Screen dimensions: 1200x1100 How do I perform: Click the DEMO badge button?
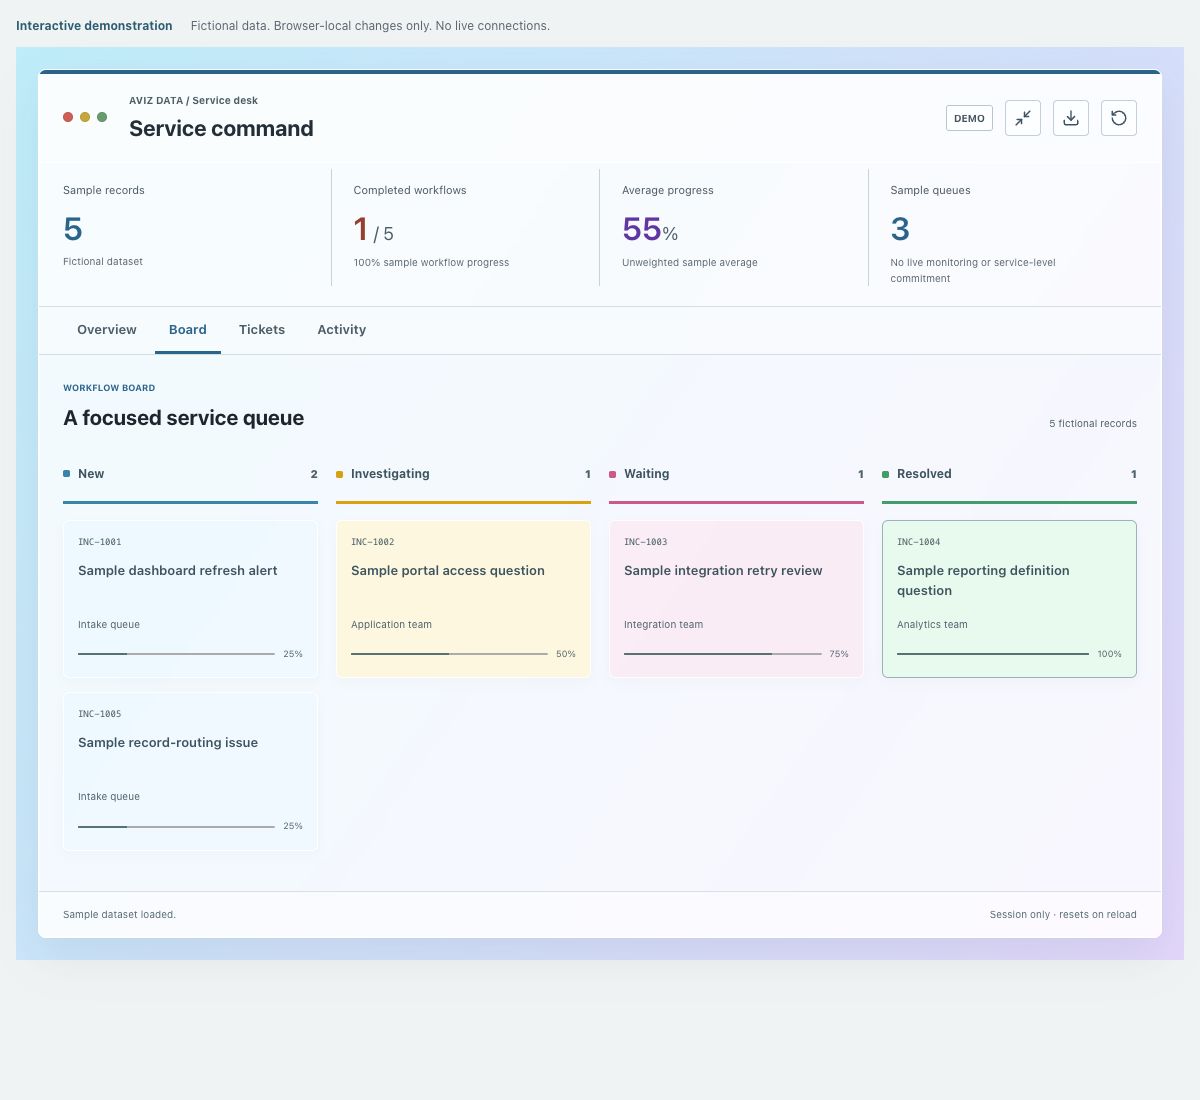[x=969, y=118]
